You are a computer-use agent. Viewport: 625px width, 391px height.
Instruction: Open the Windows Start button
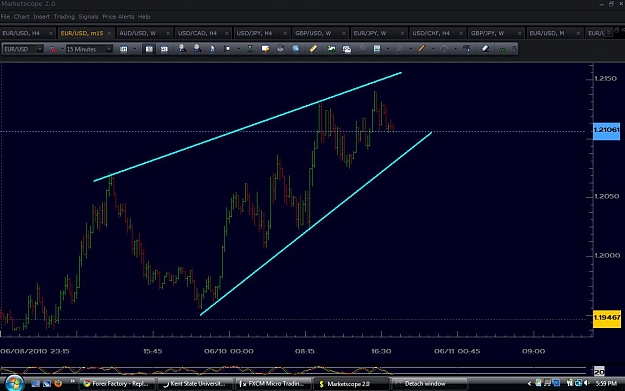click(x=14, y=383)
